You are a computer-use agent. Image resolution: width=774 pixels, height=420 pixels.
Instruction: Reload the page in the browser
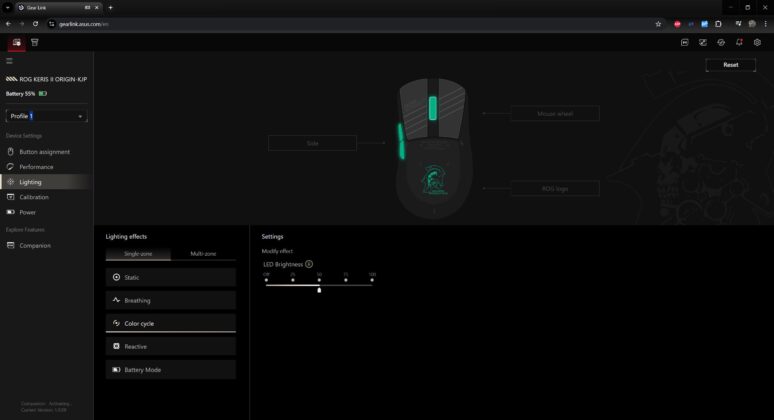pos(36,24)
